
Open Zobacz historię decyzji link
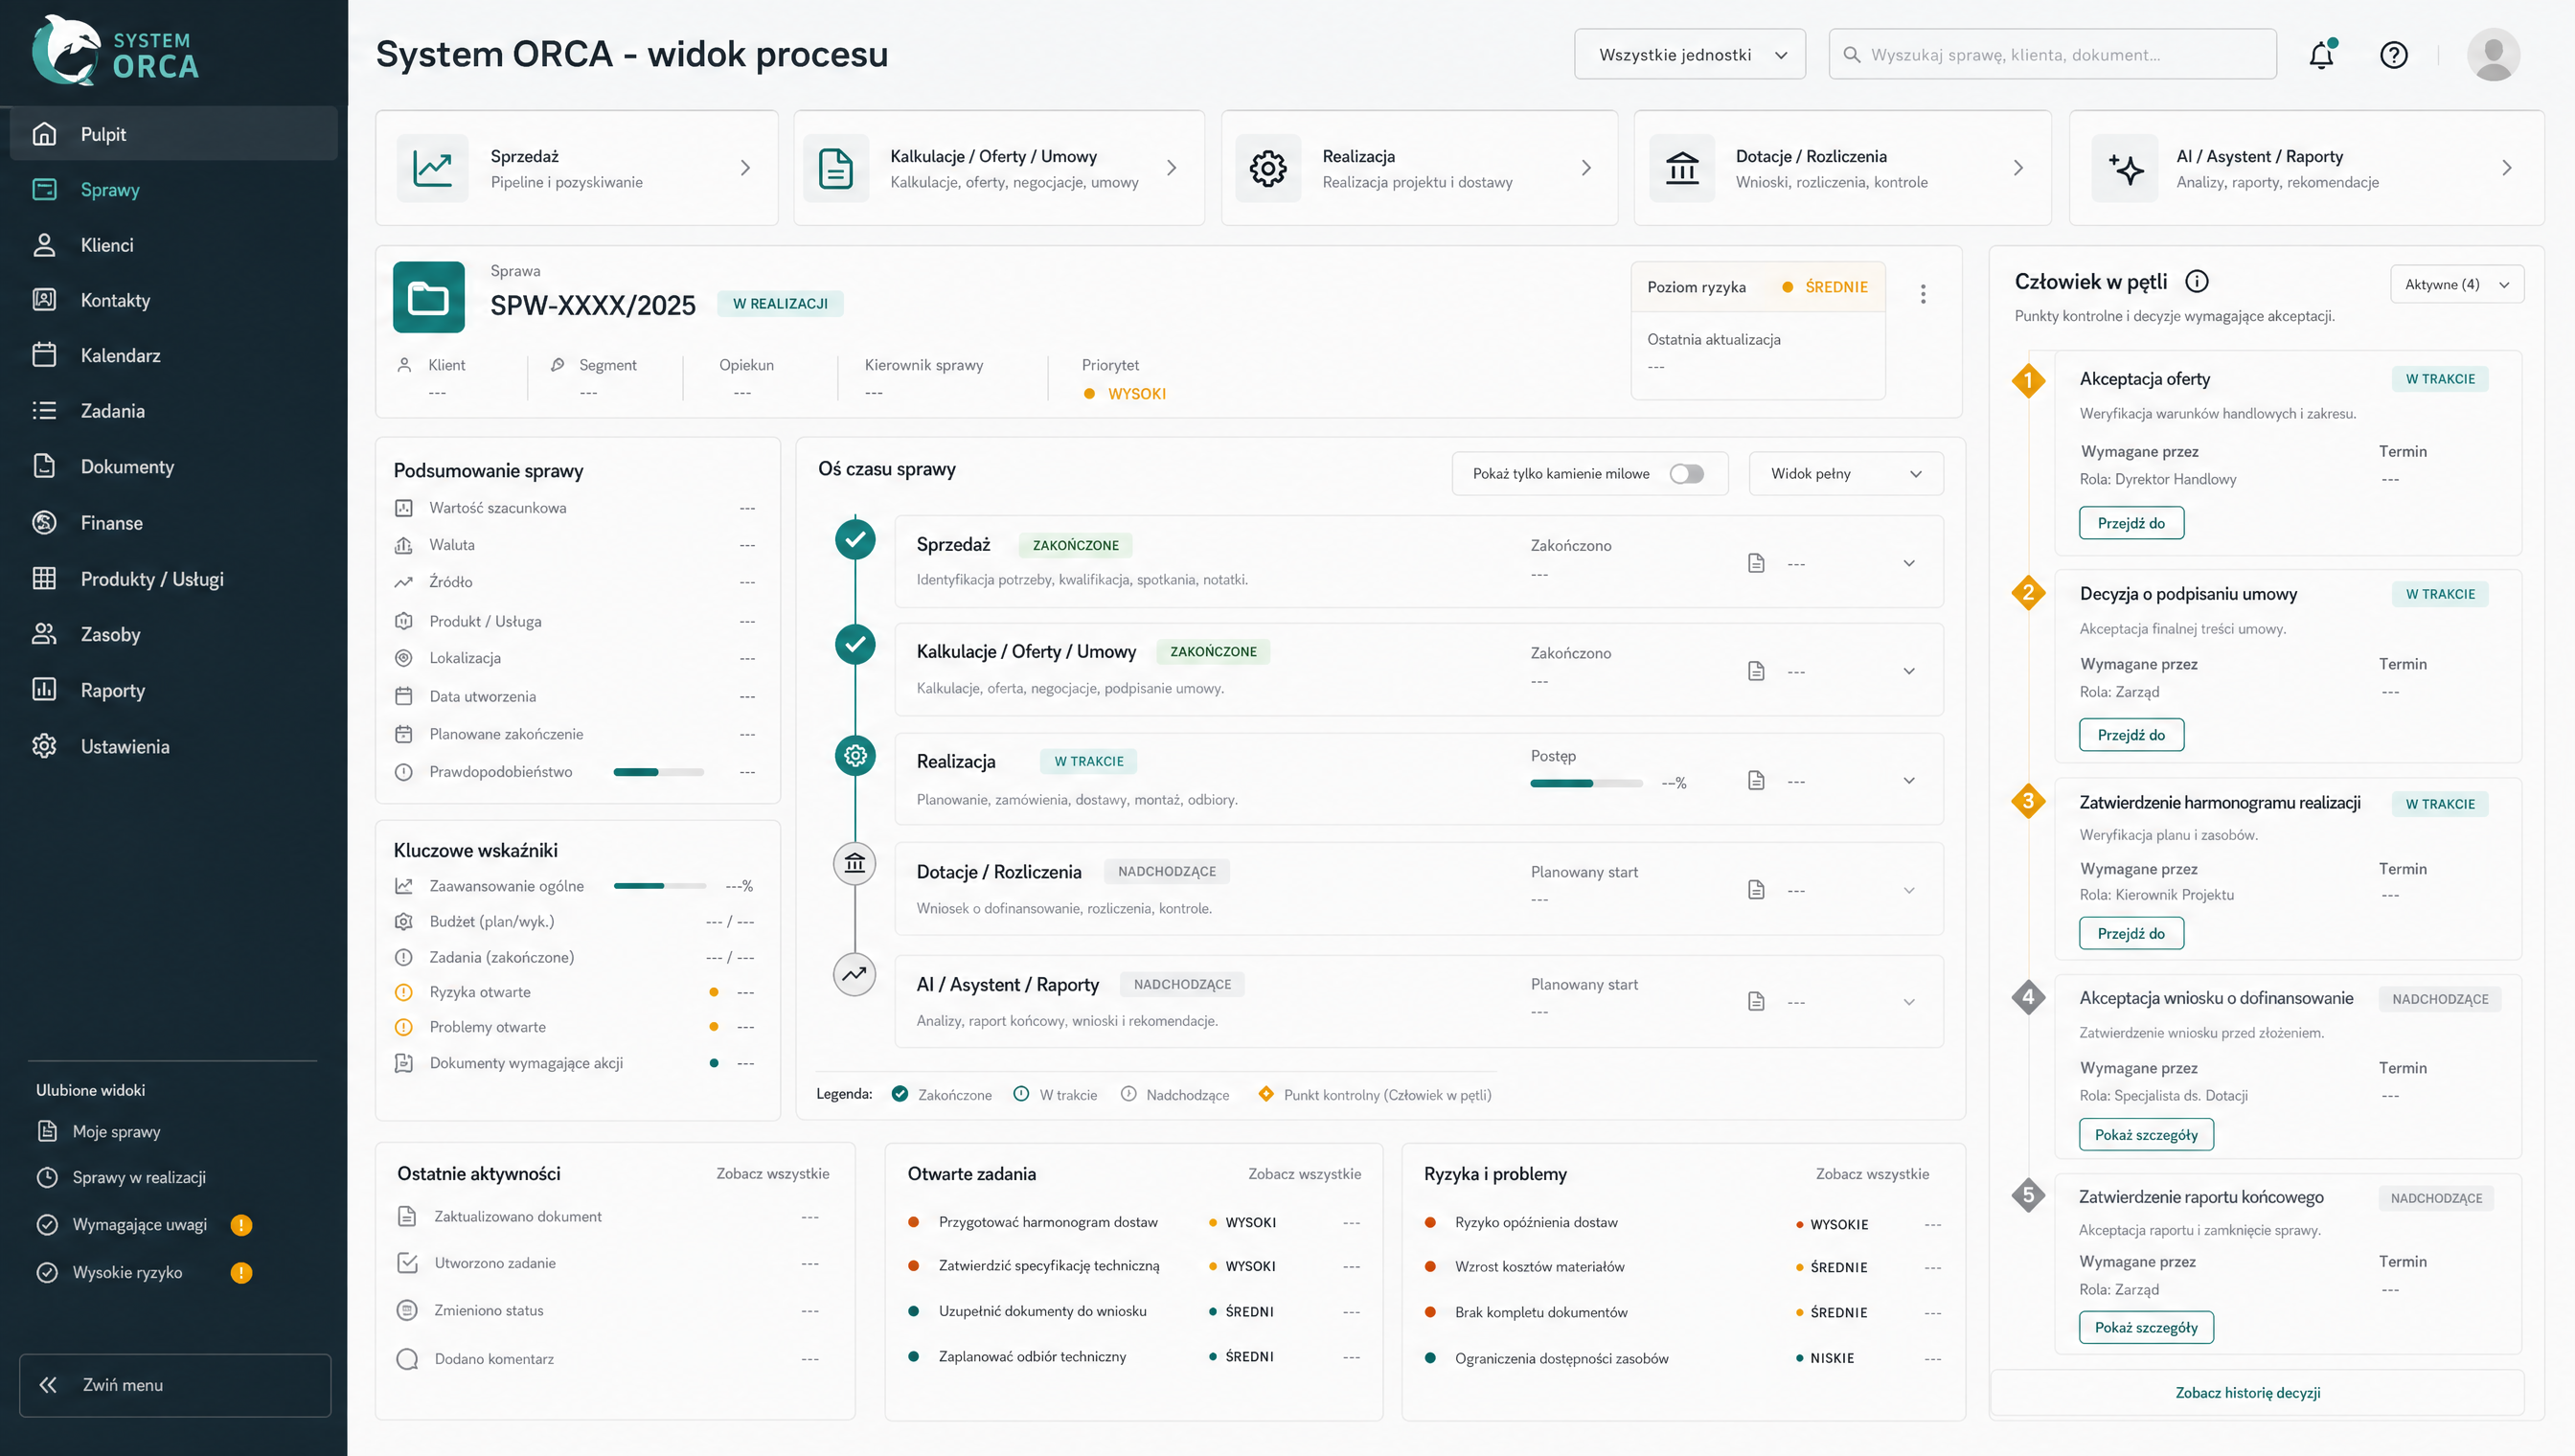click(2247, 1393)
